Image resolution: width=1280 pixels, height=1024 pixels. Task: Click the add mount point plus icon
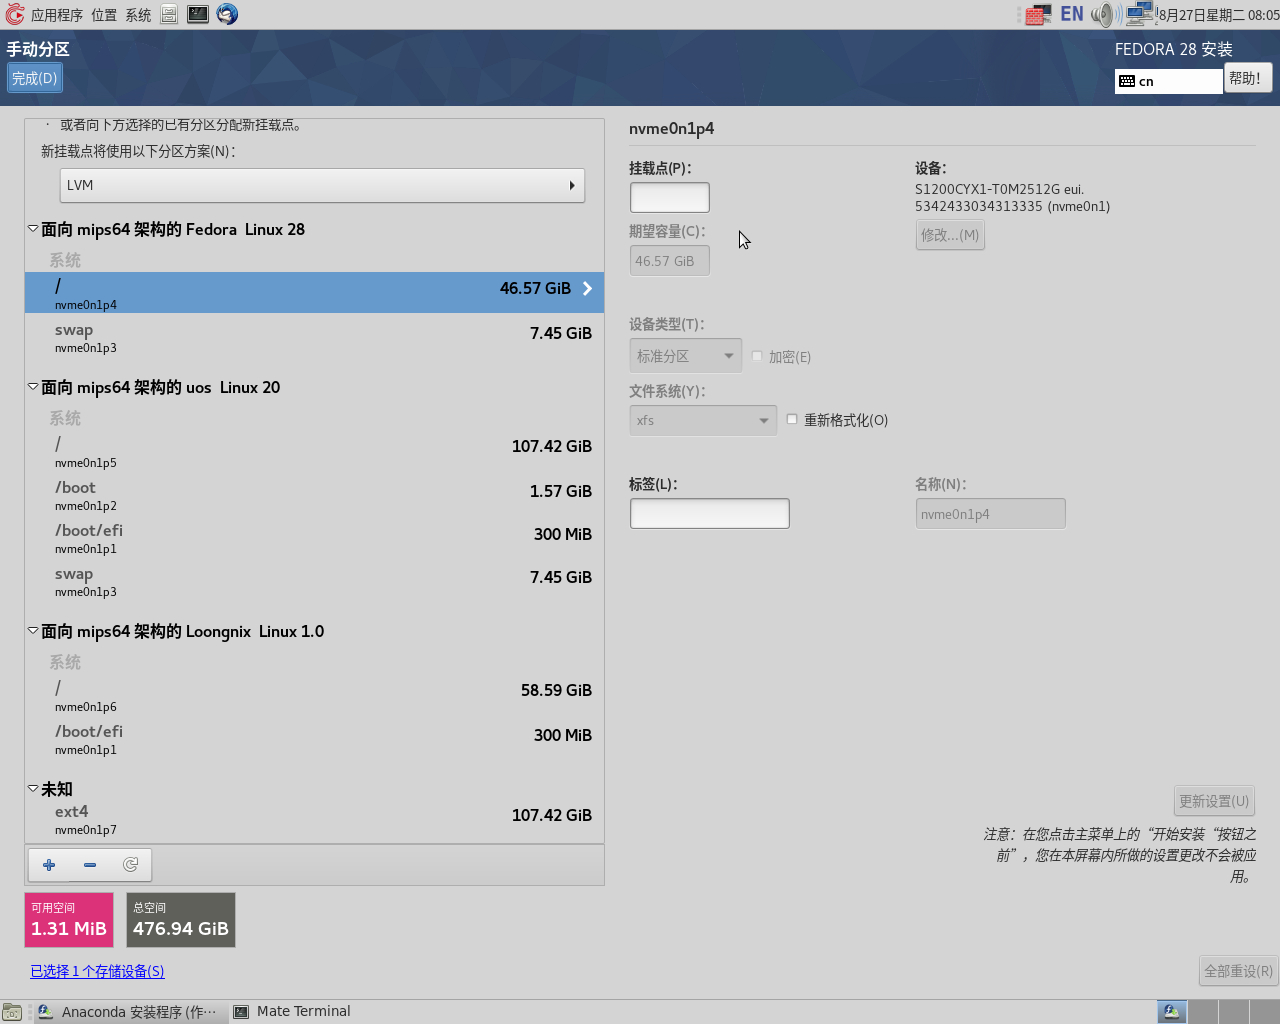coord(49,865)
